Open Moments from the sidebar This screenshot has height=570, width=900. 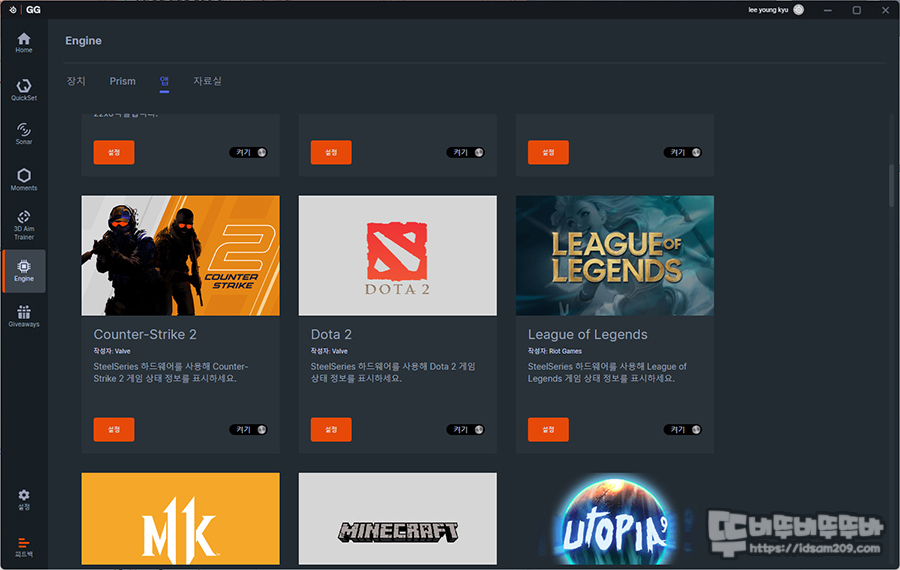(x=24, y=180)
